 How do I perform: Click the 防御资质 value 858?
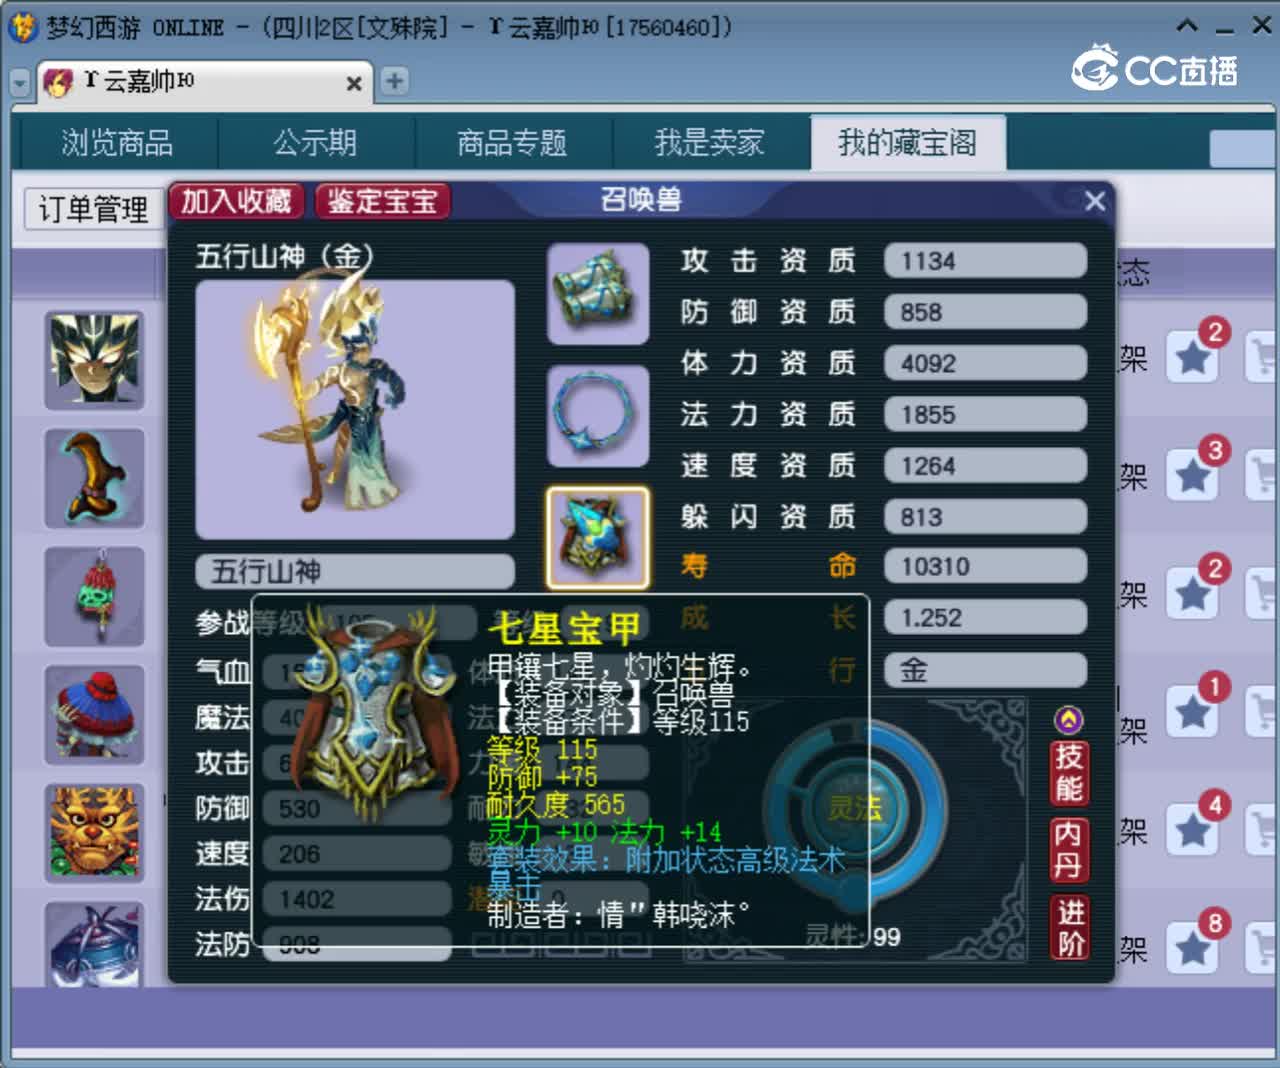pyautogui.click(x=985, y=312)
